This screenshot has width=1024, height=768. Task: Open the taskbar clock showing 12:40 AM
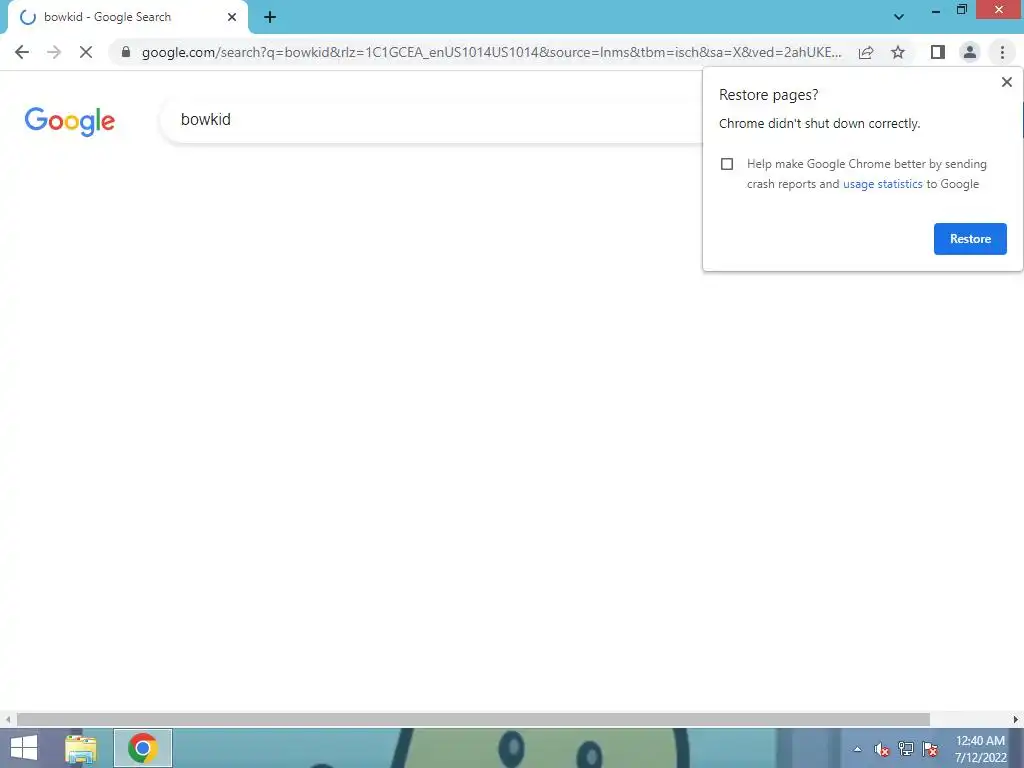(x=980, y=749)
